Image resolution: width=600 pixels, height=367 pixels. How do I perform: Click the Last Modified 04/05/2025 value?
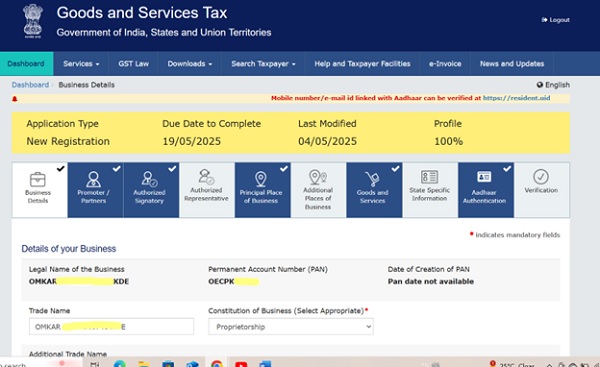[x=328, y=141]
